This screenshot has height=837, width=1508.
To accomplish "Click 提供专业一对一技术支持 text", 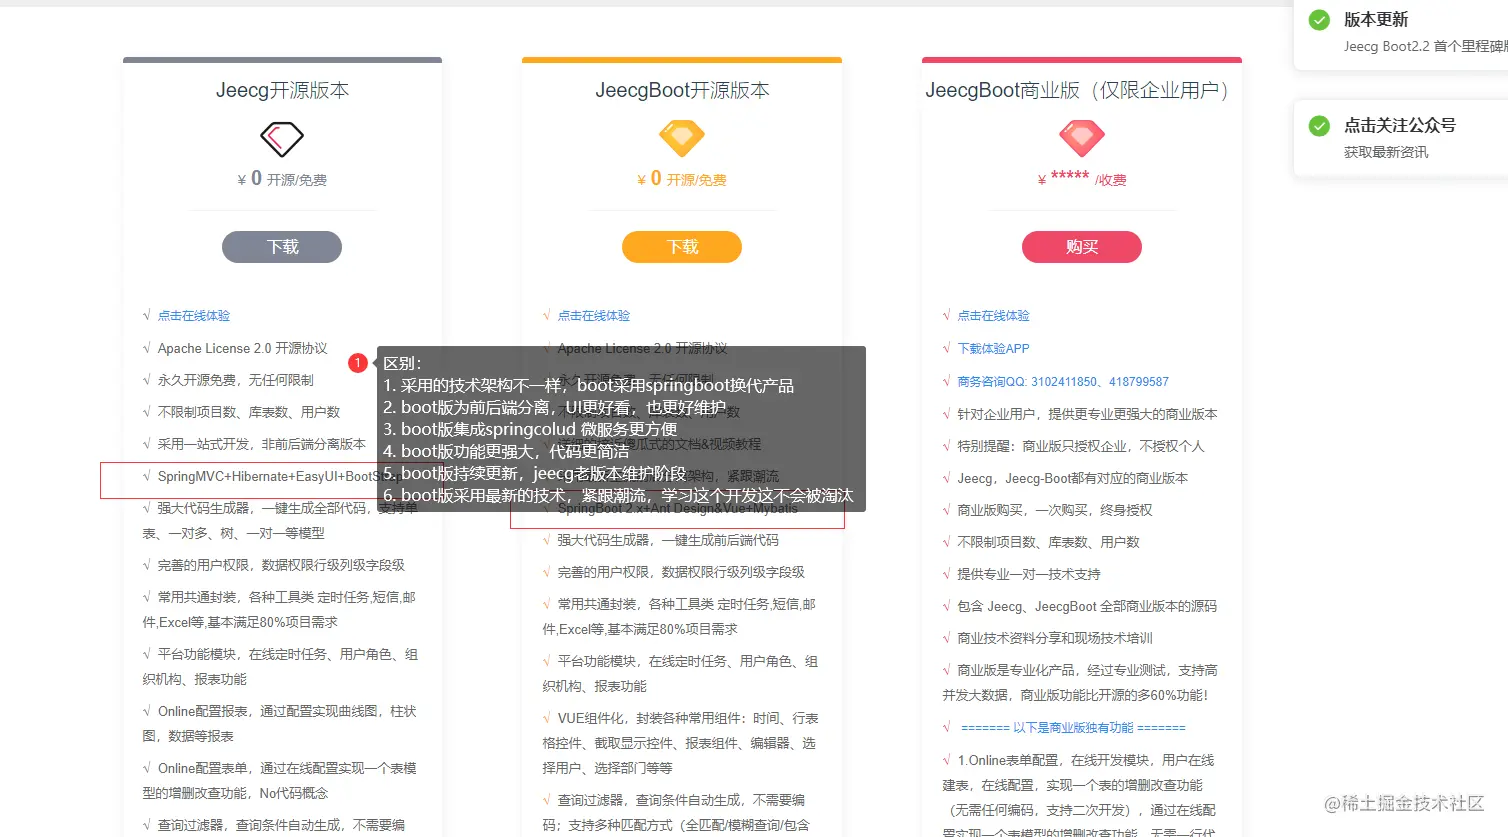I will [1029, 574].
